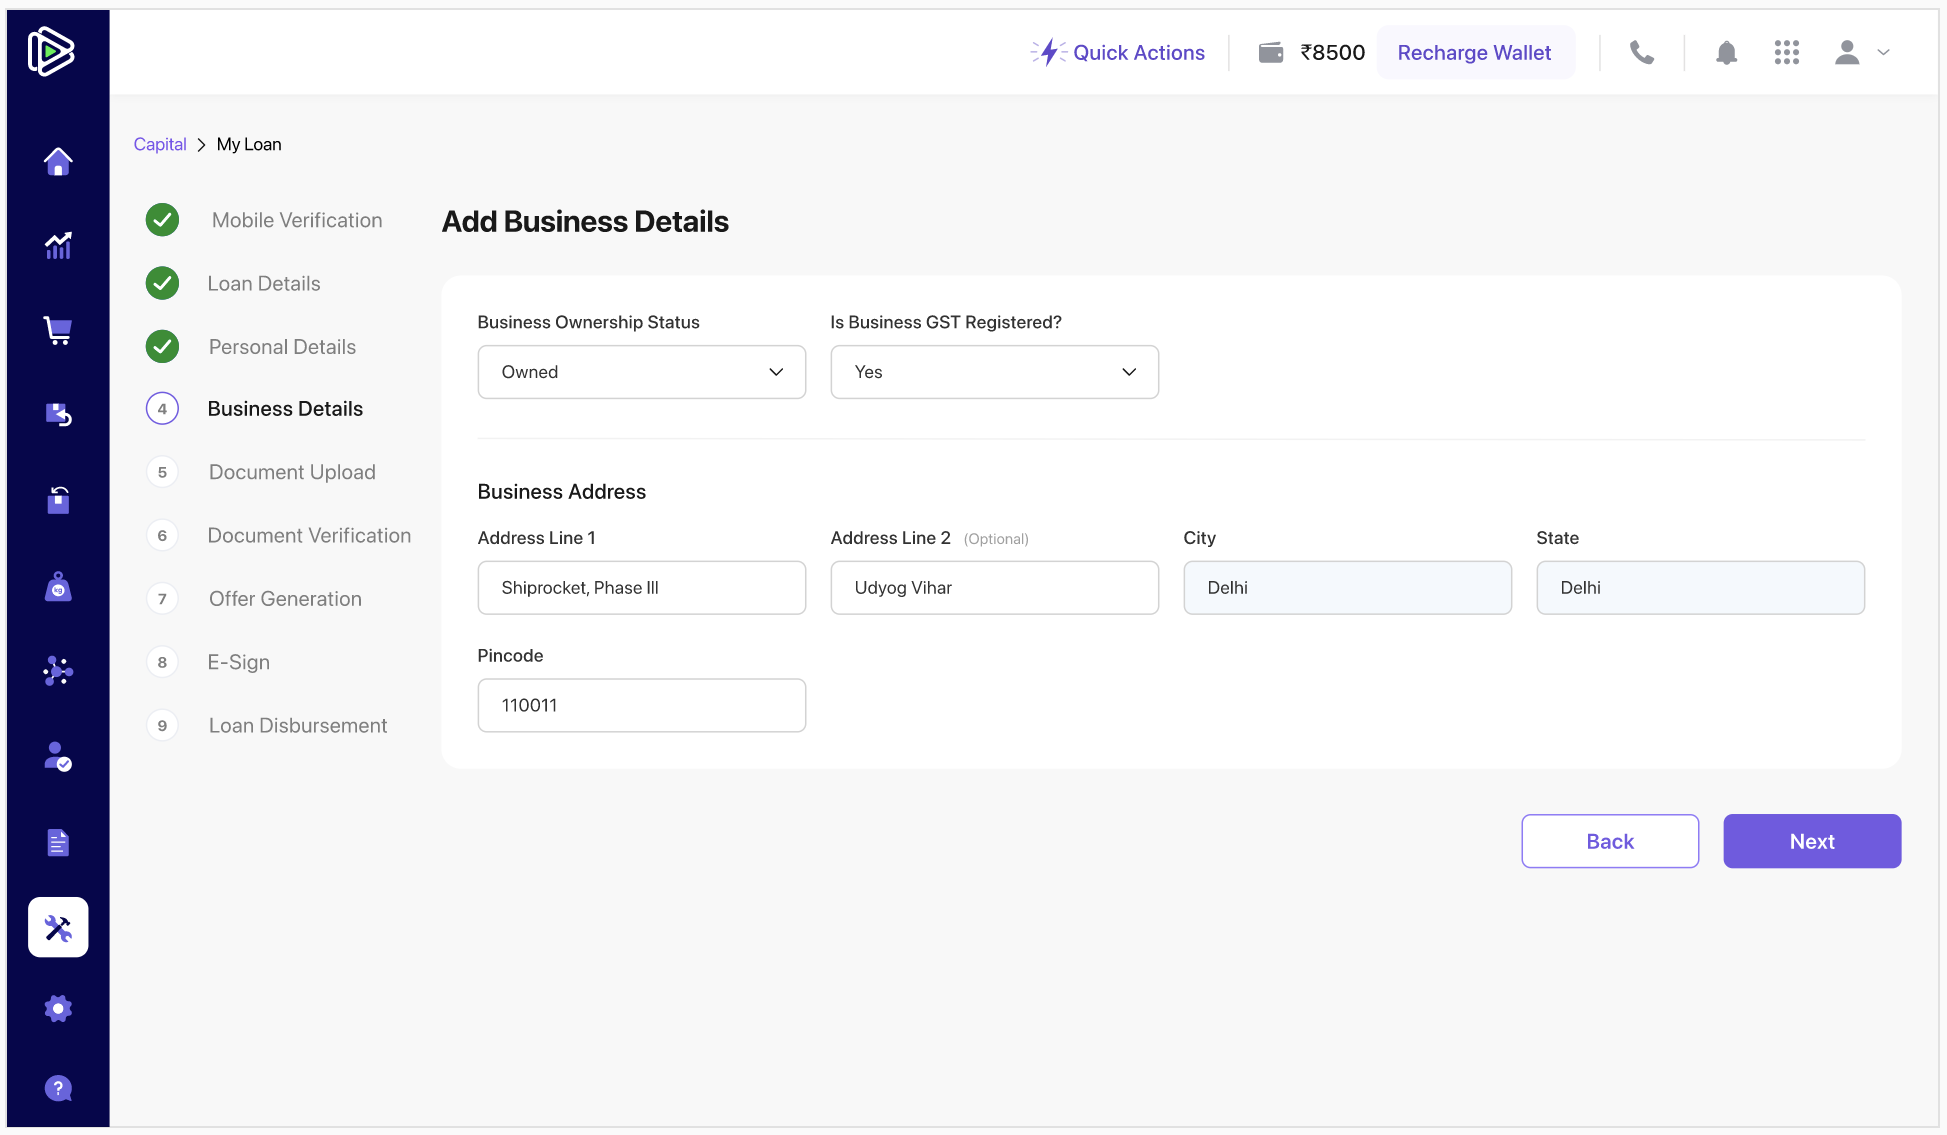Open the Capital breadcrumb link
Screen dimensions: 1947x1135
pos(160,144)
